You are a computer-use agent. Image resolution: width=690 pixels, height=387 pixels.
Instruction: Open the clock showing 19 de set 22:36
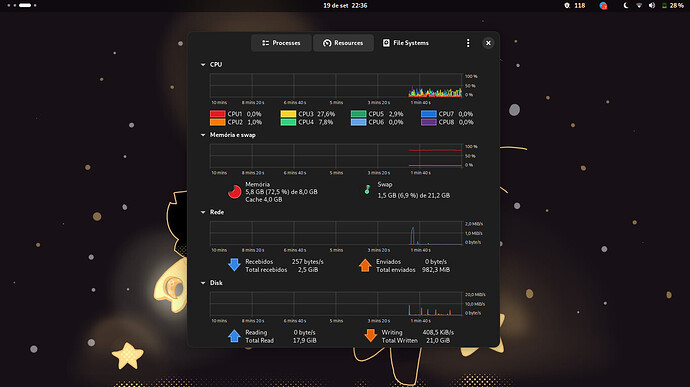tap(345, 5)
